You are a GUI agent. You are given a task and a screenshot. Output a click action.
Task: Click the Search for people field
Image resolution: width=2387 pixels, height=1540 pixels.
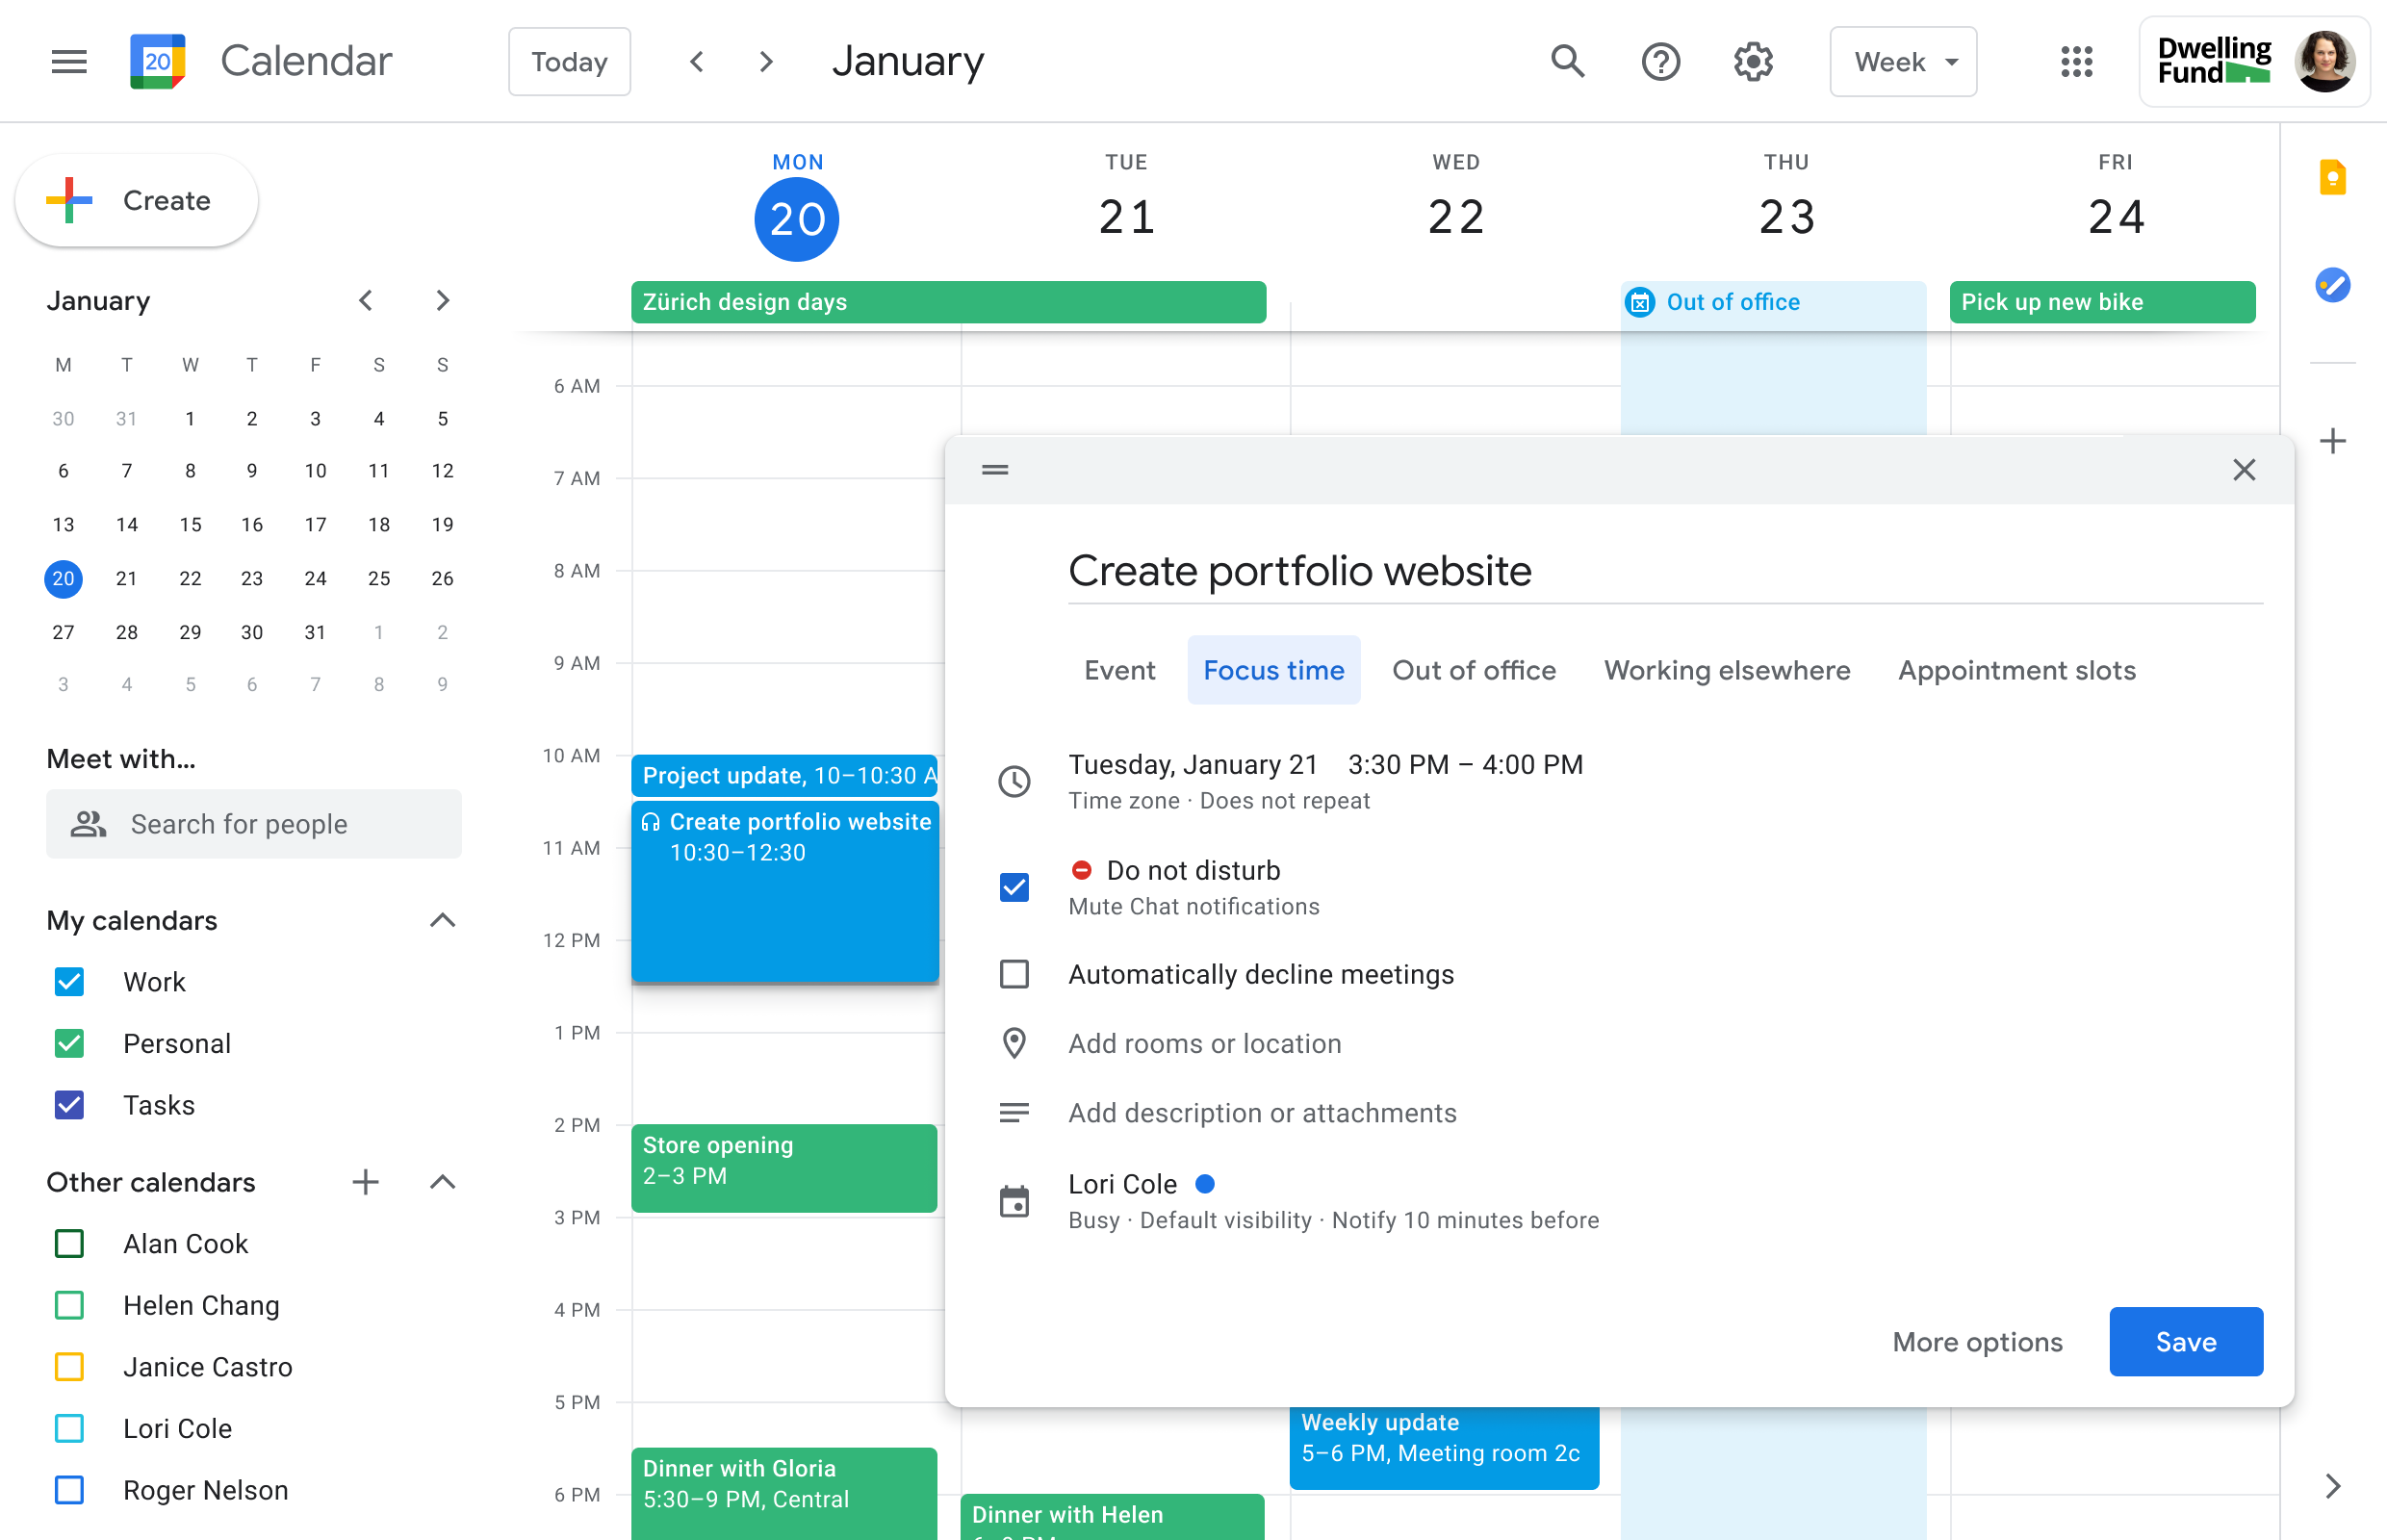pos(253,823)
